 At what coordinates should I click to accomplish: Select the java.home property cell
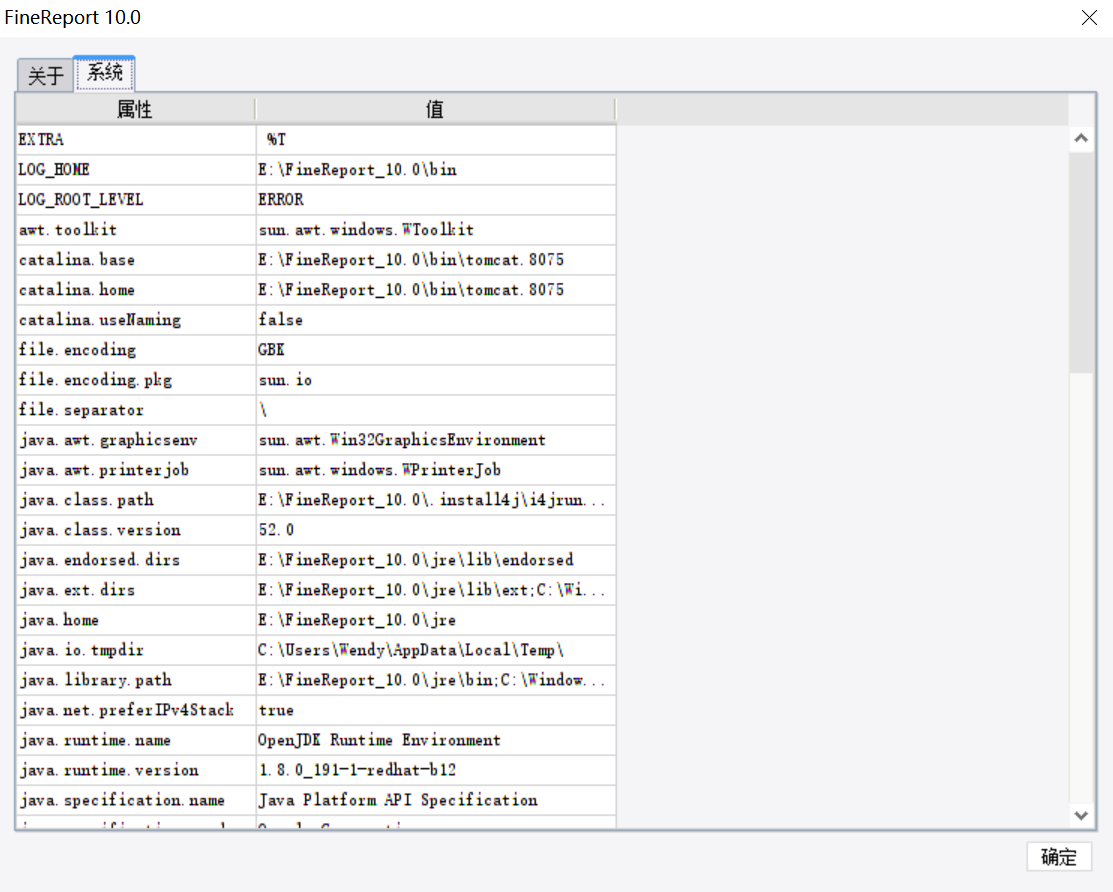(x=136, y=620)
